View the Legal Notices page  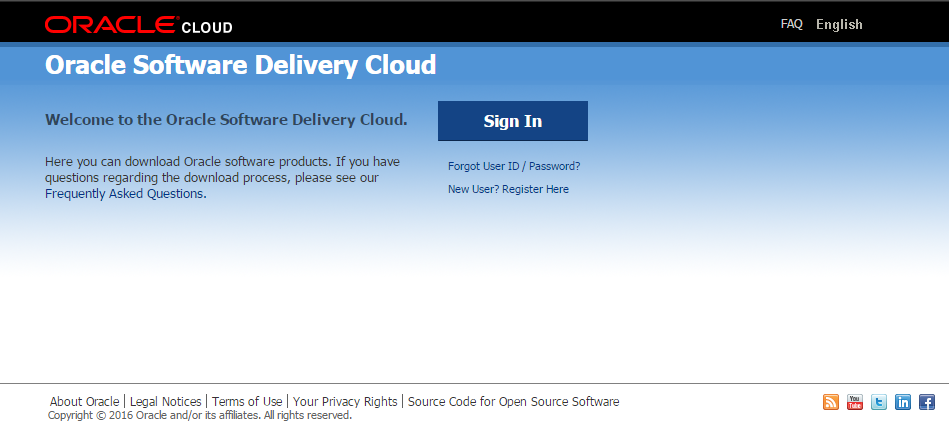165,402
